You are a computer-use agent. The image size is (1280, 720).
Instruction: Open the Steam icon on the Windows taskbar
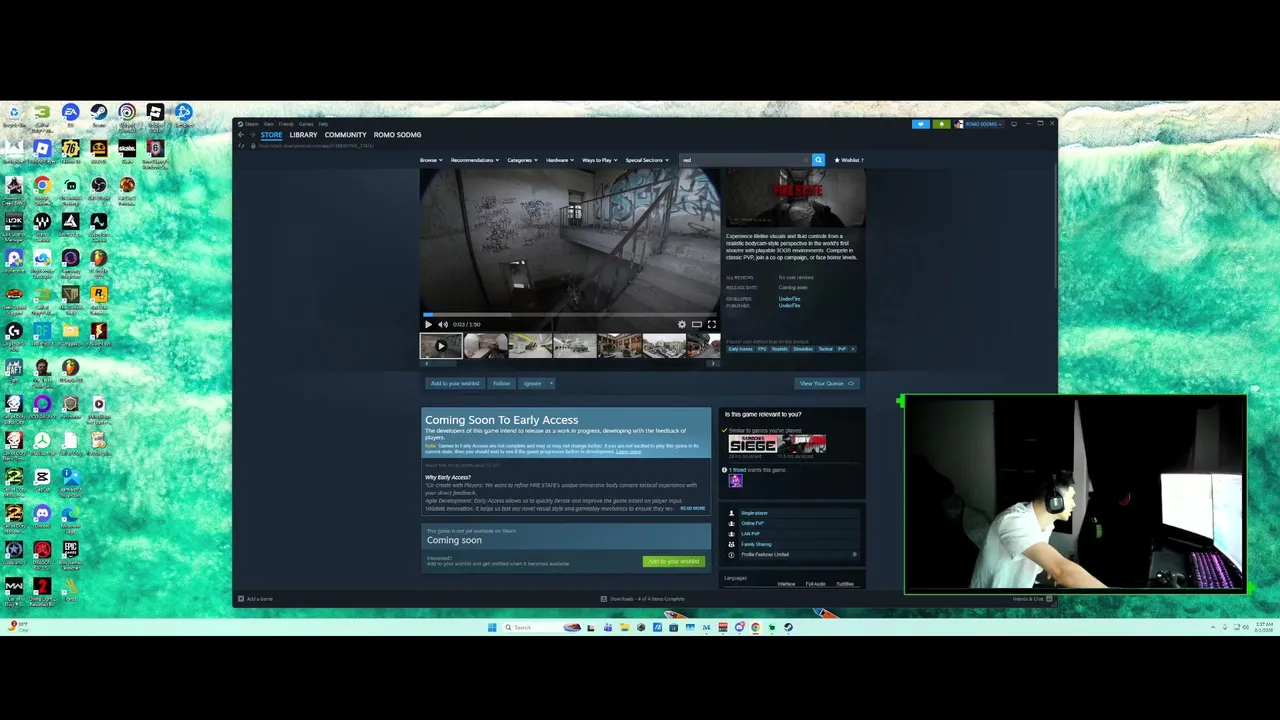pos(788,627)
